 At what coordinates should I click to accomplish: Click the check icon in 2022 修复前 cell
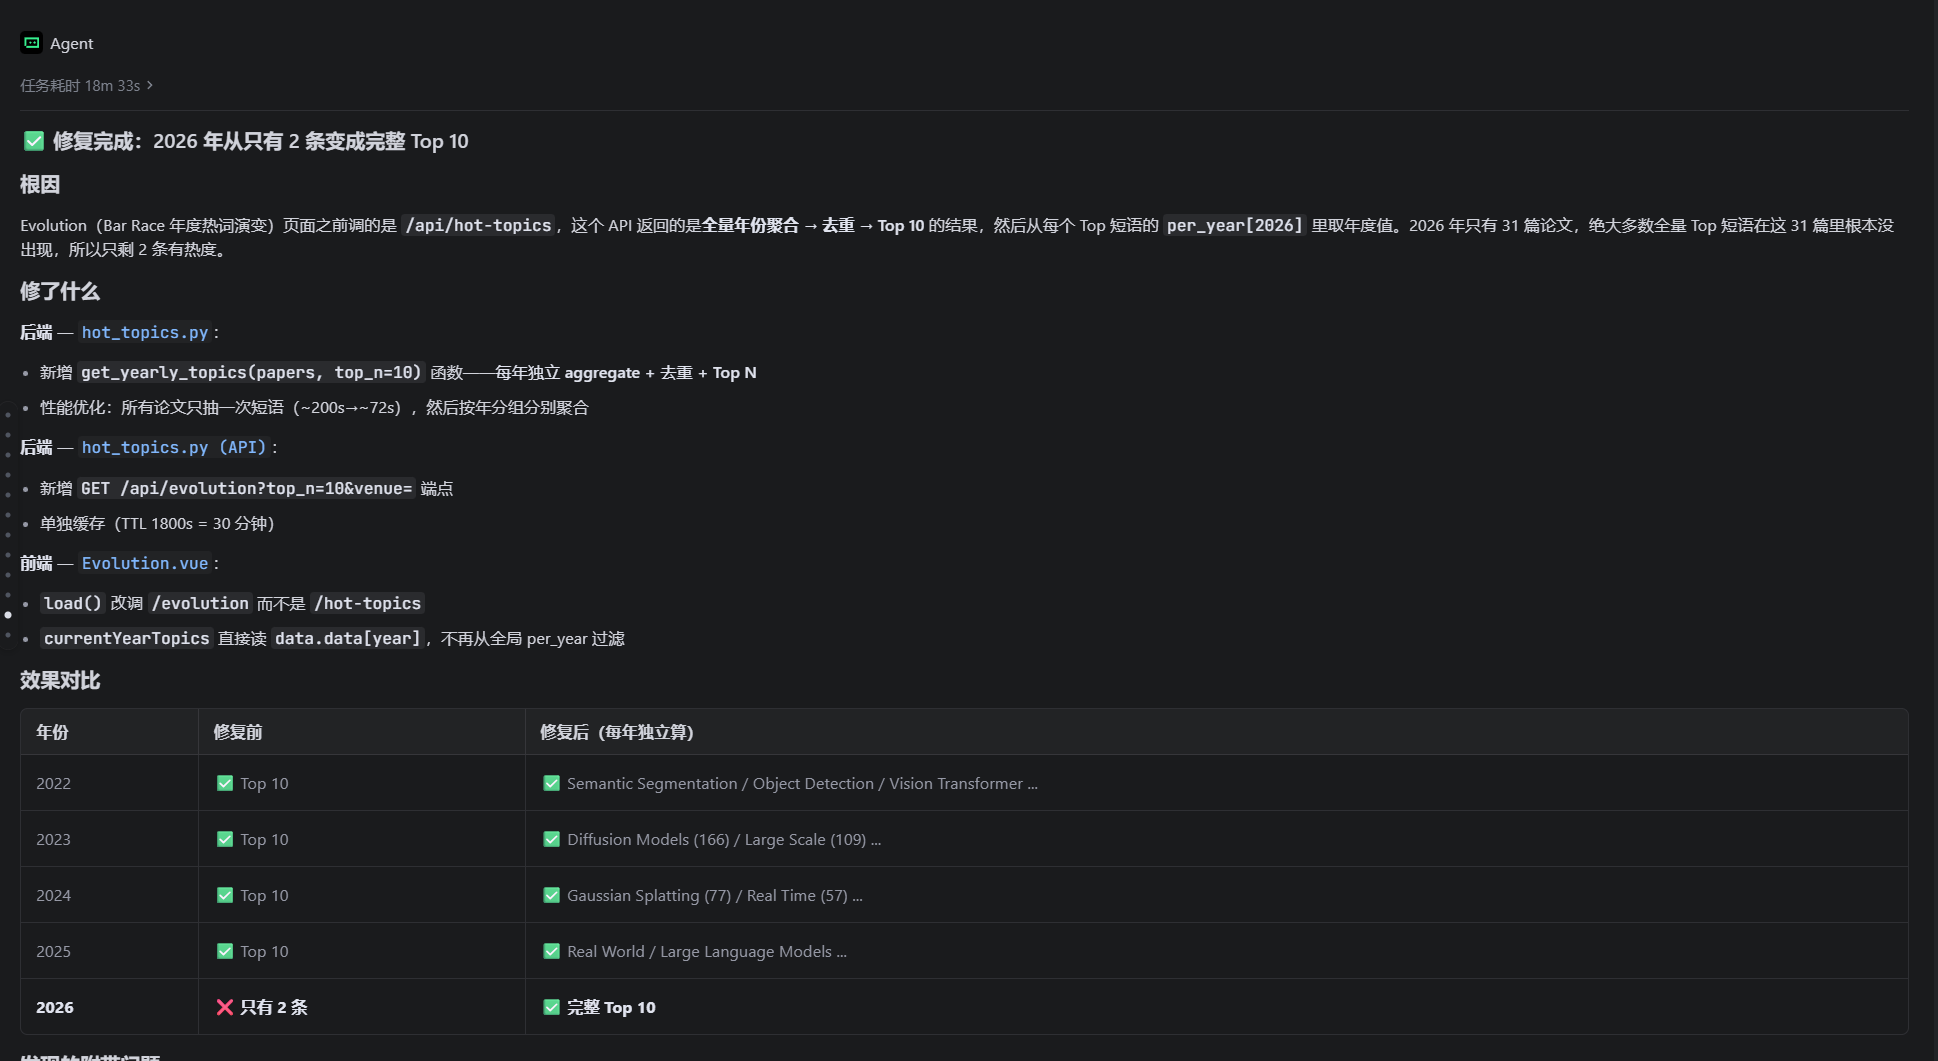tap(225, 783)
